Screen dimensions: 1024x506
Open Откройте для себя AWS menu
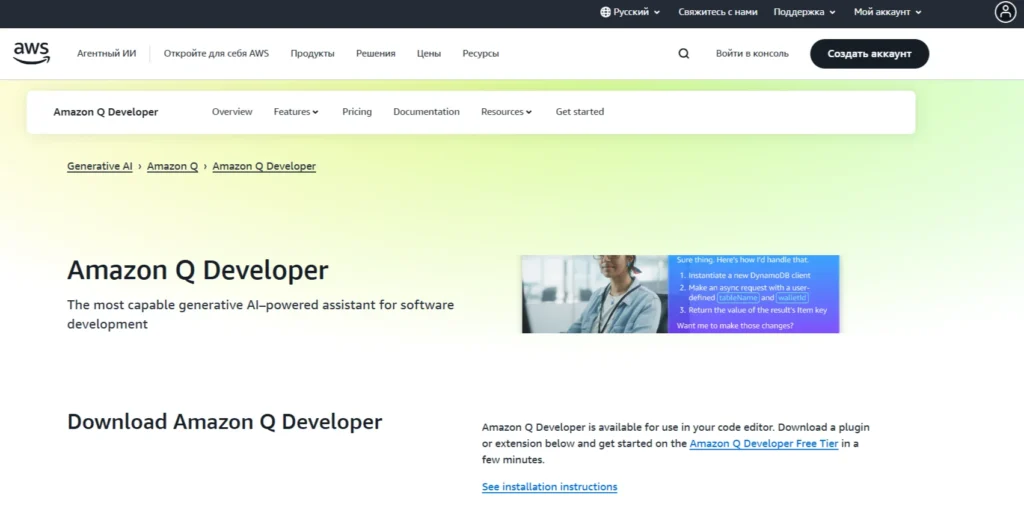(x=216, y=54)
